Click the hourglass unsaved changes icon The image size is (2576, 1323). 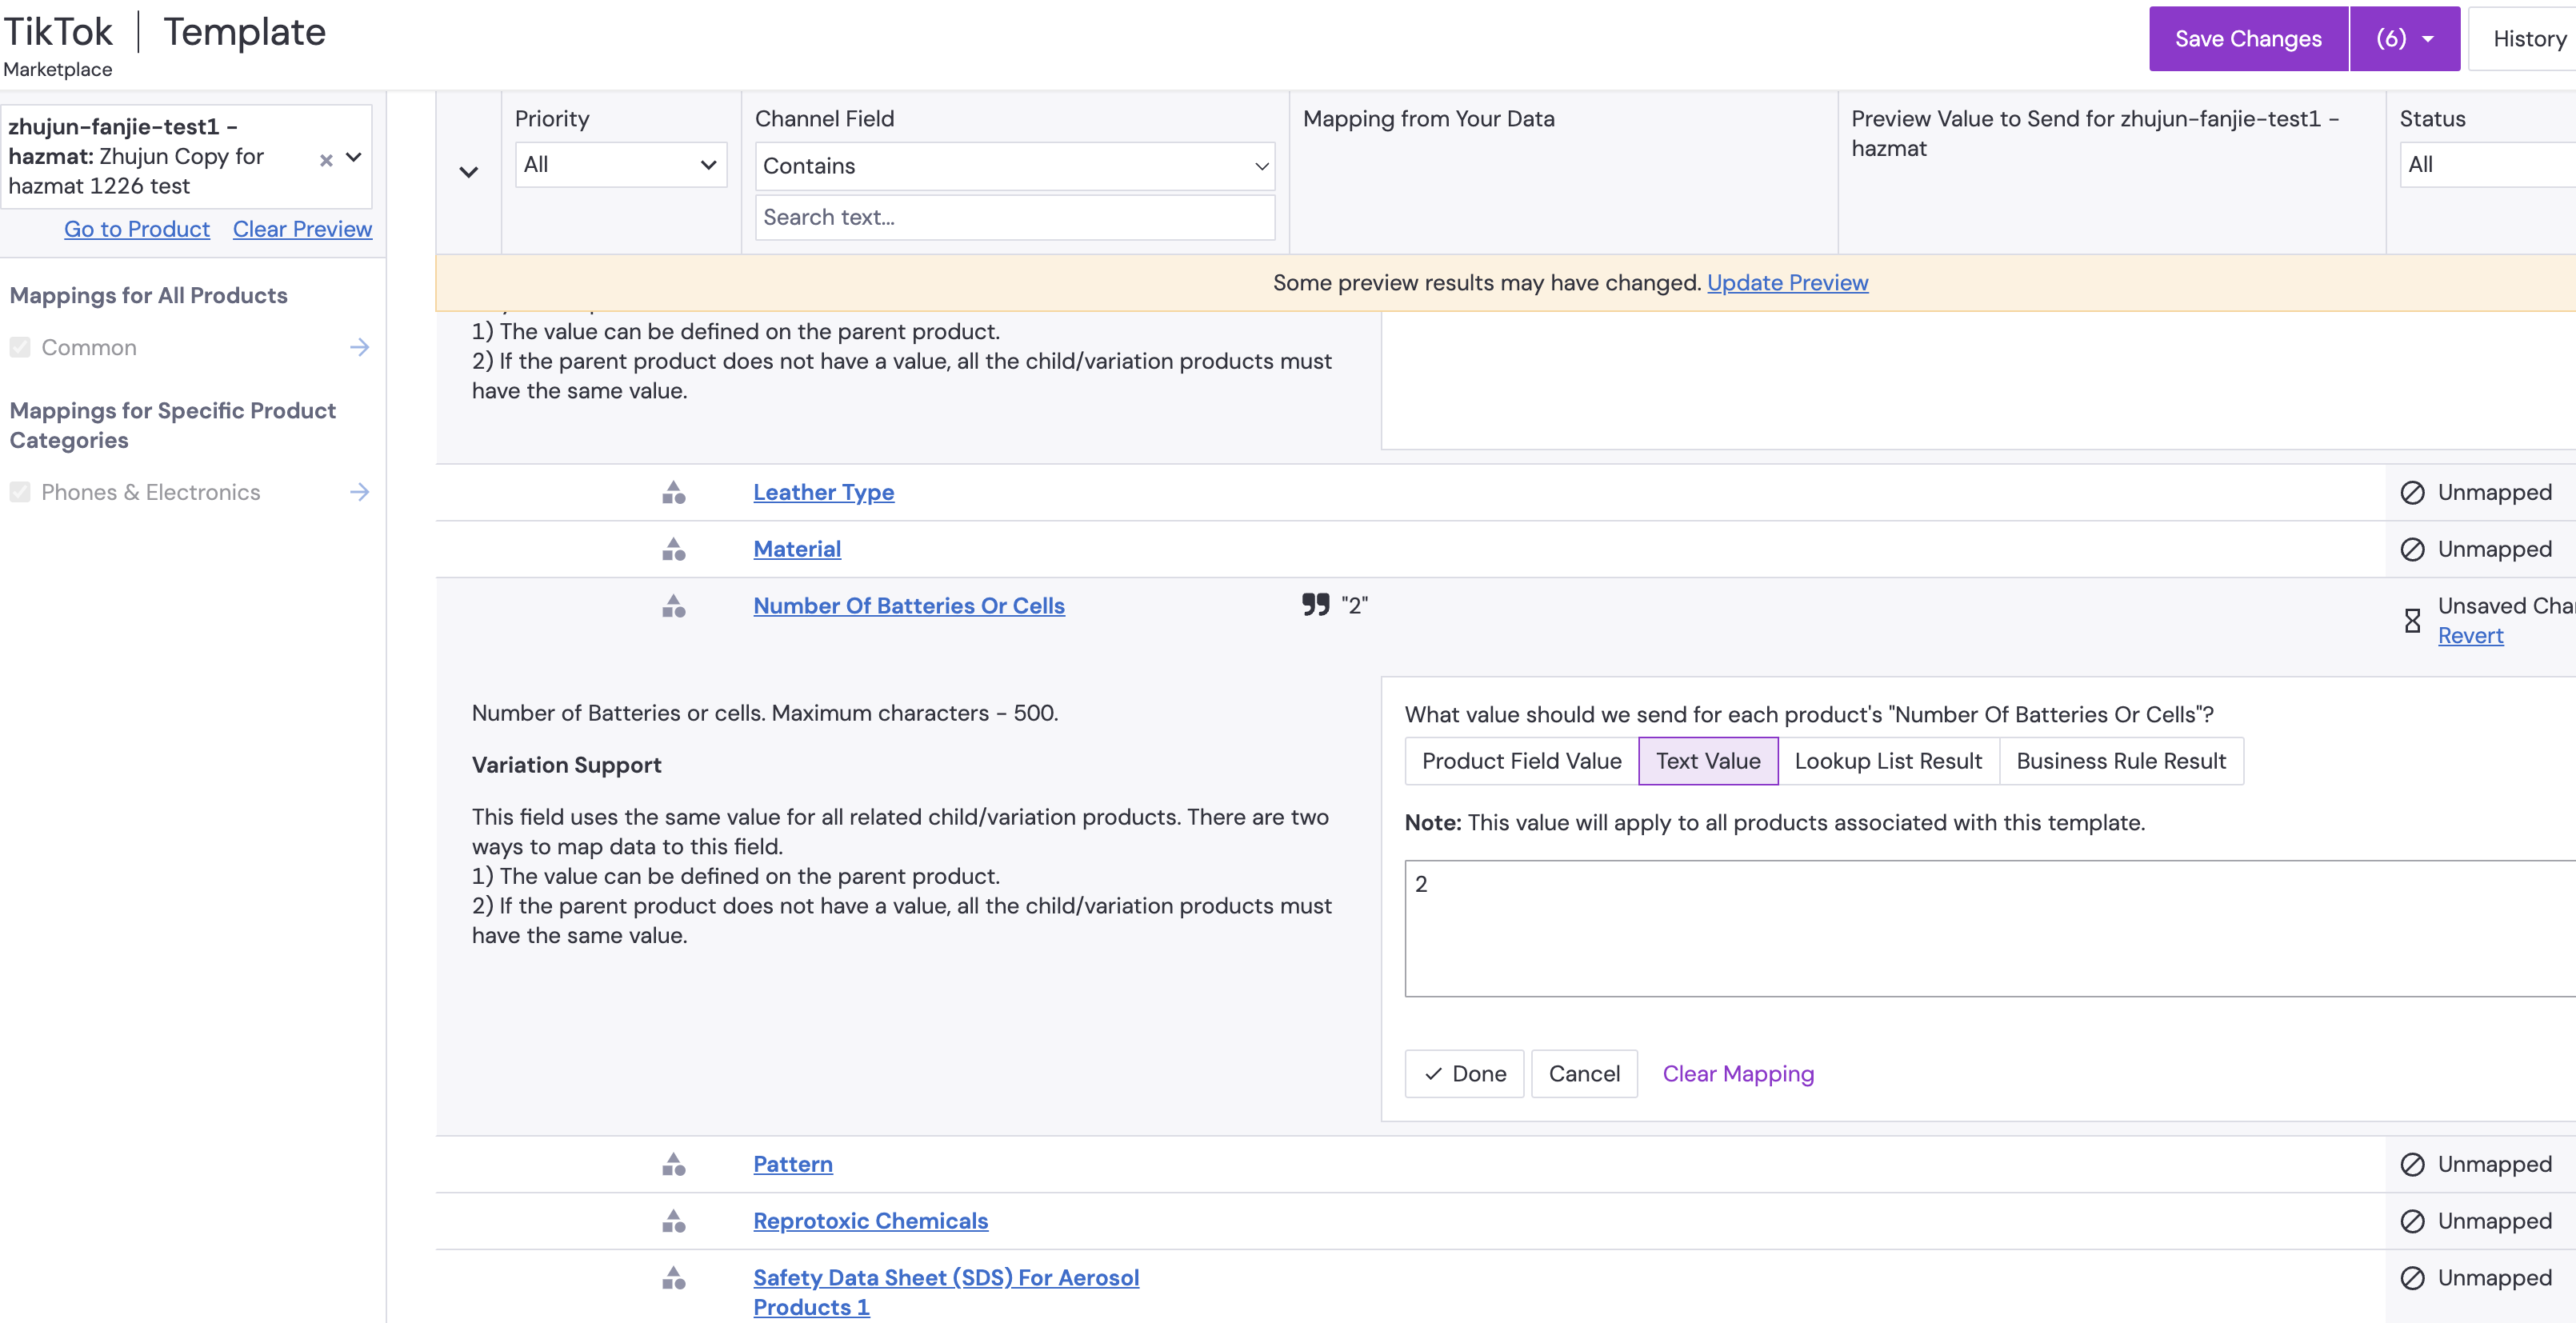[2412, 621]
